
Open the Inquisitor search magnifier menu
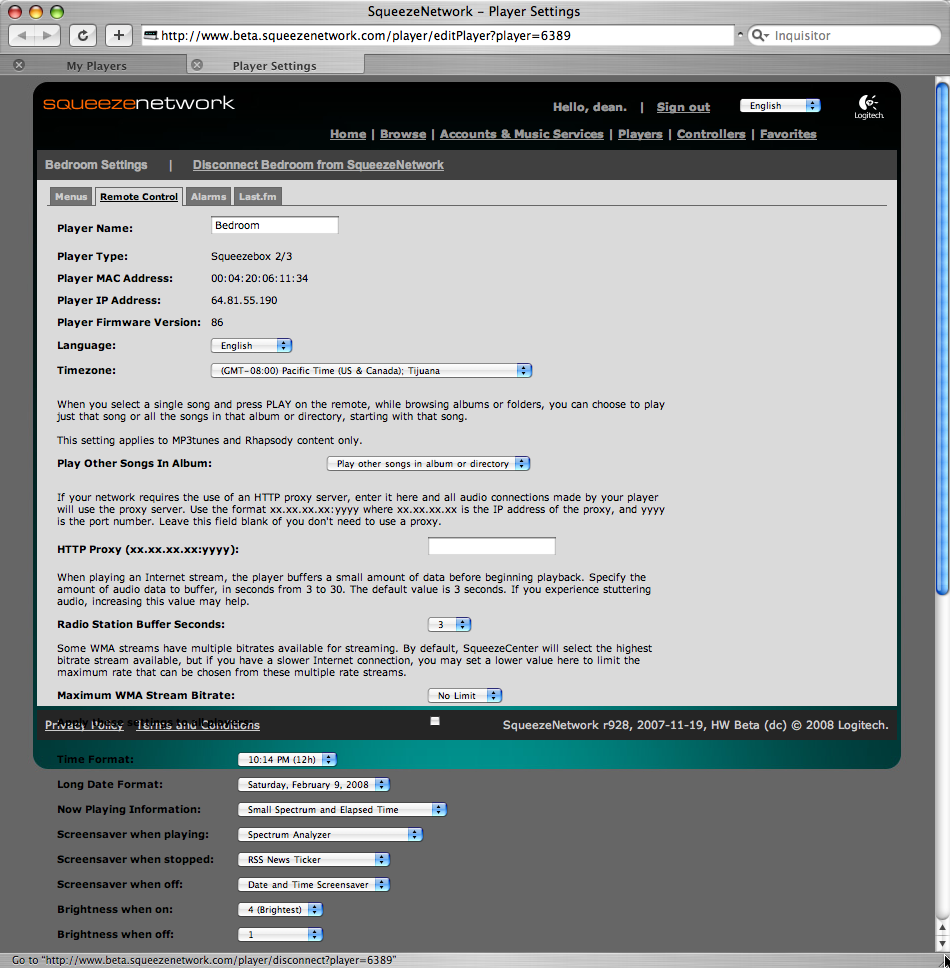click(x=760, y=35)
